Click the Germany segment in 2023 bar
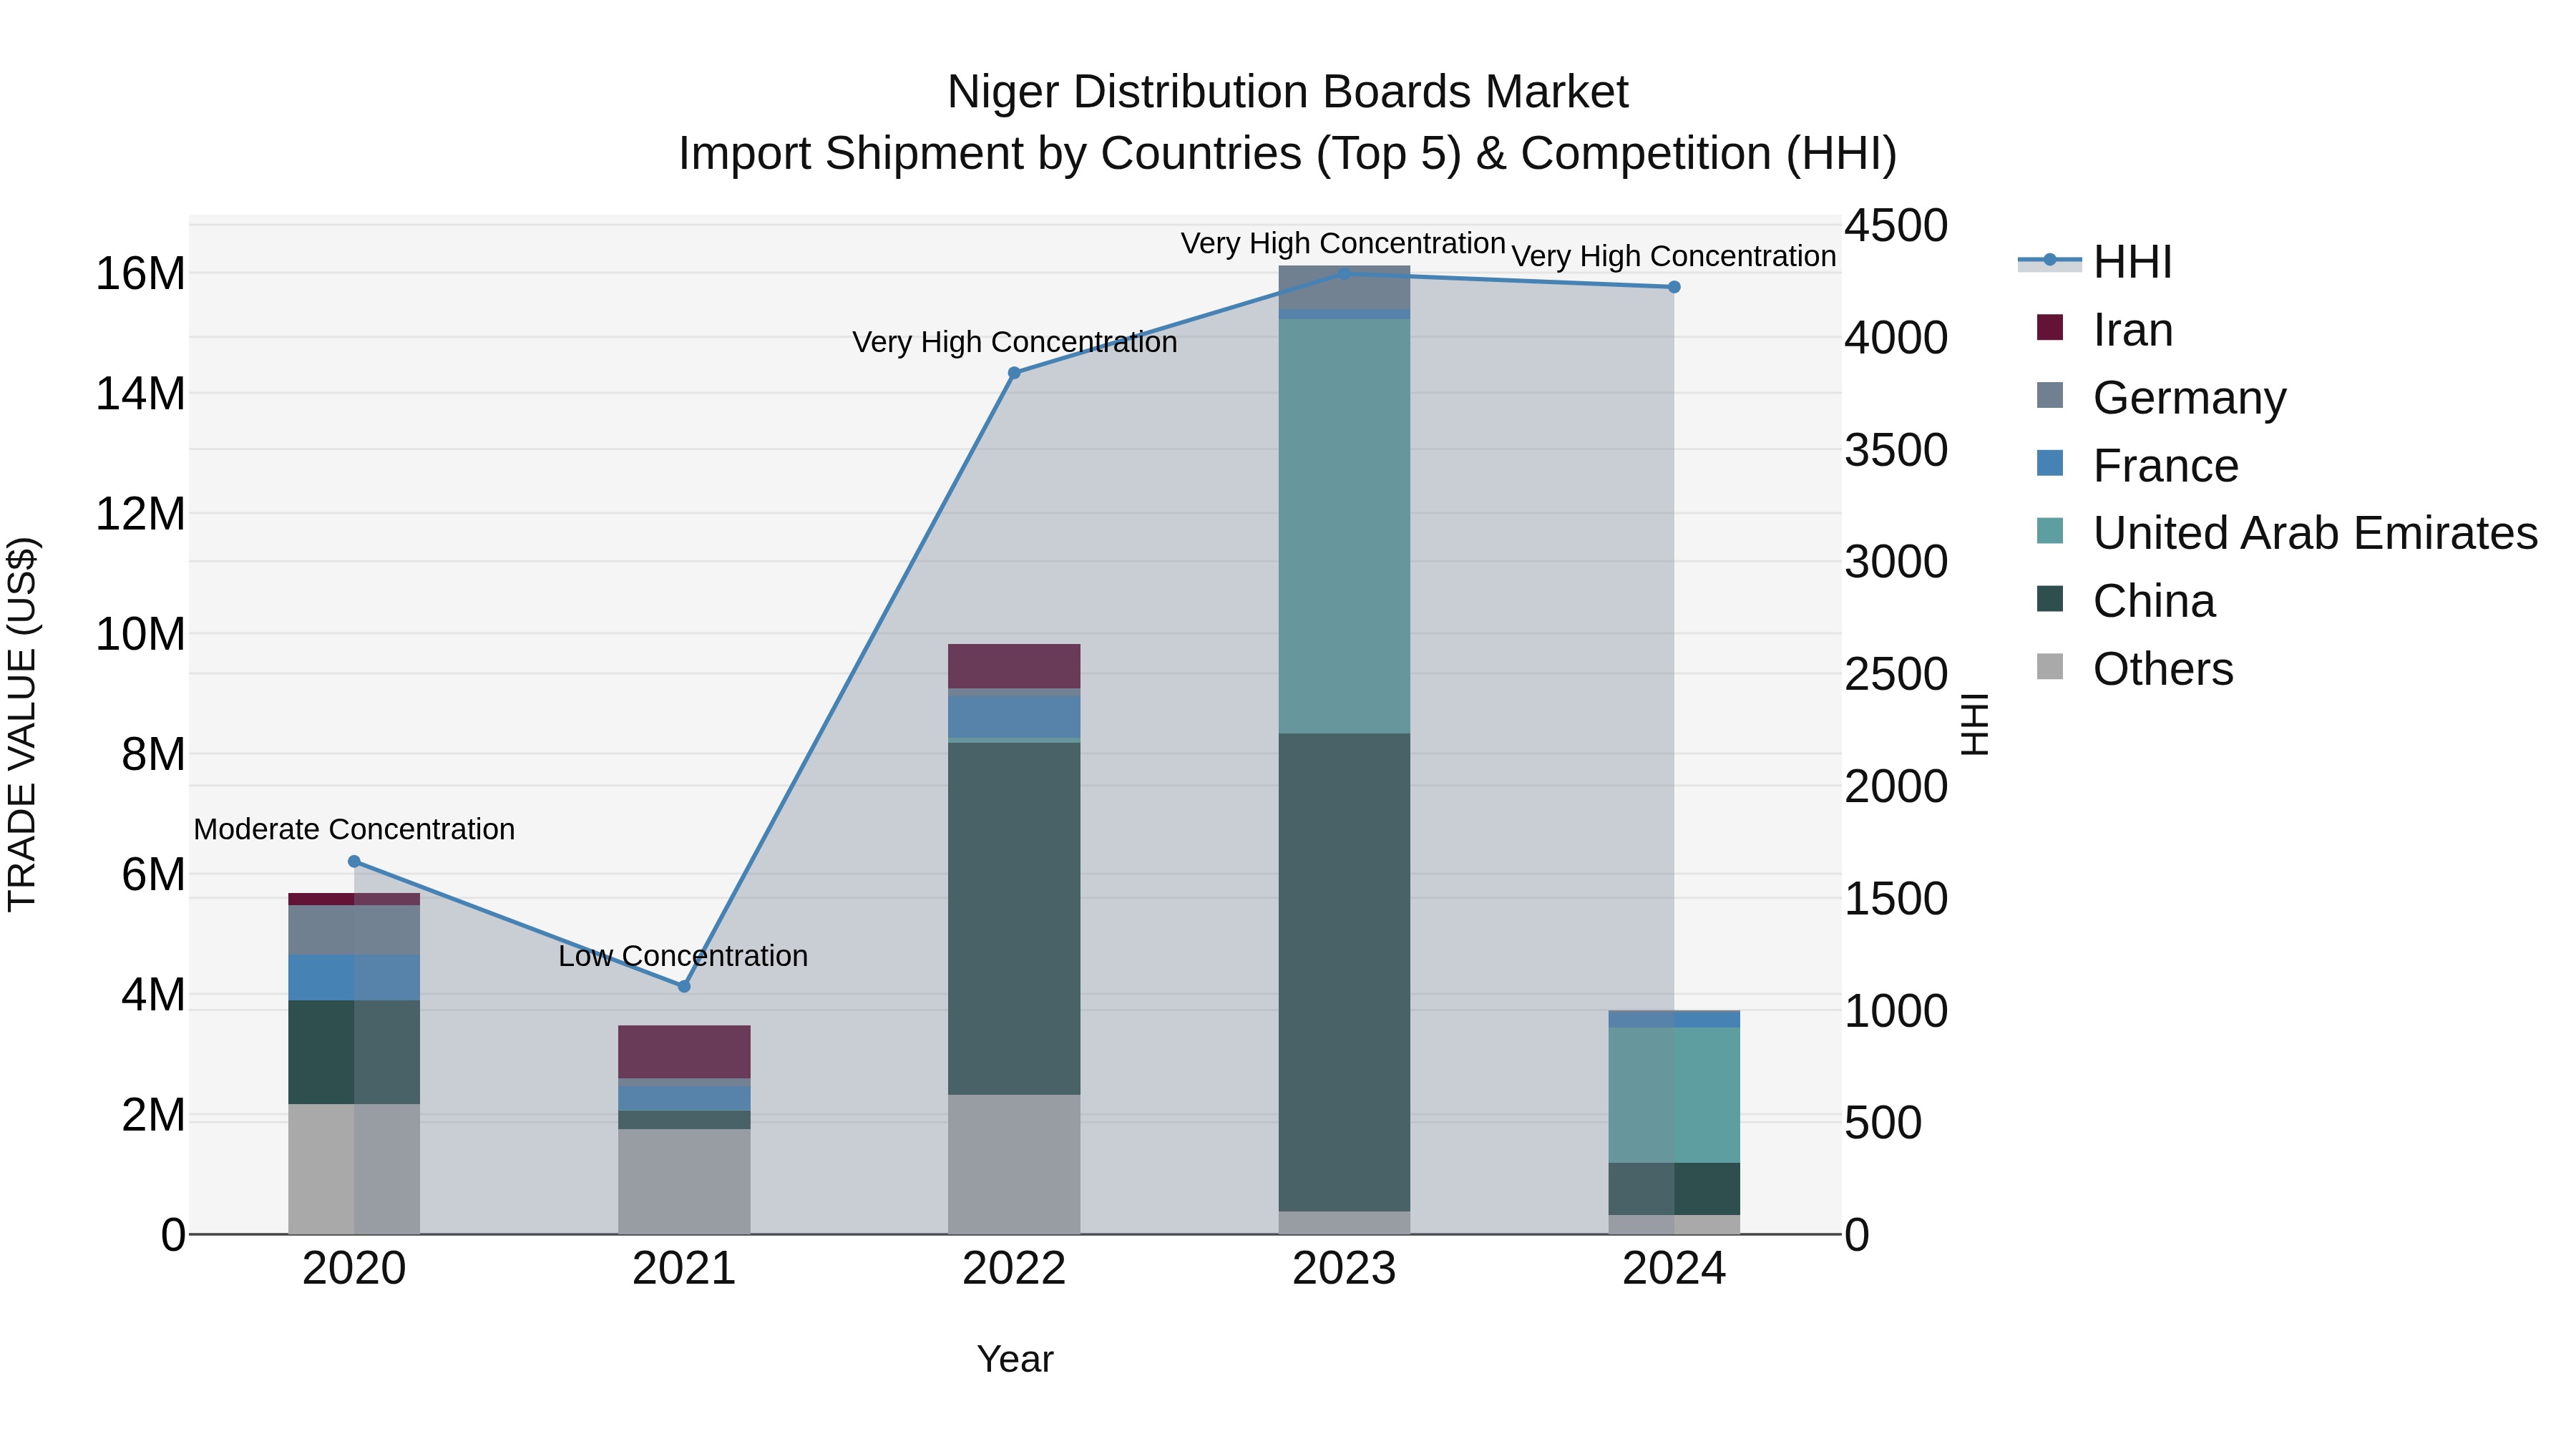 pyautogui.click(x=1344, y=288)
